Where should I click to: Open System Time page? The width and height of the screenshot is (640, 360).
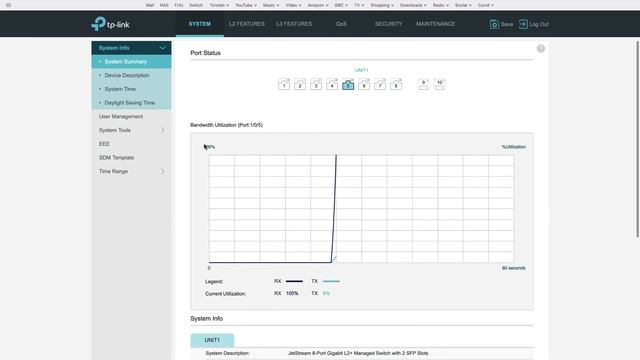(x=131, y=89)
